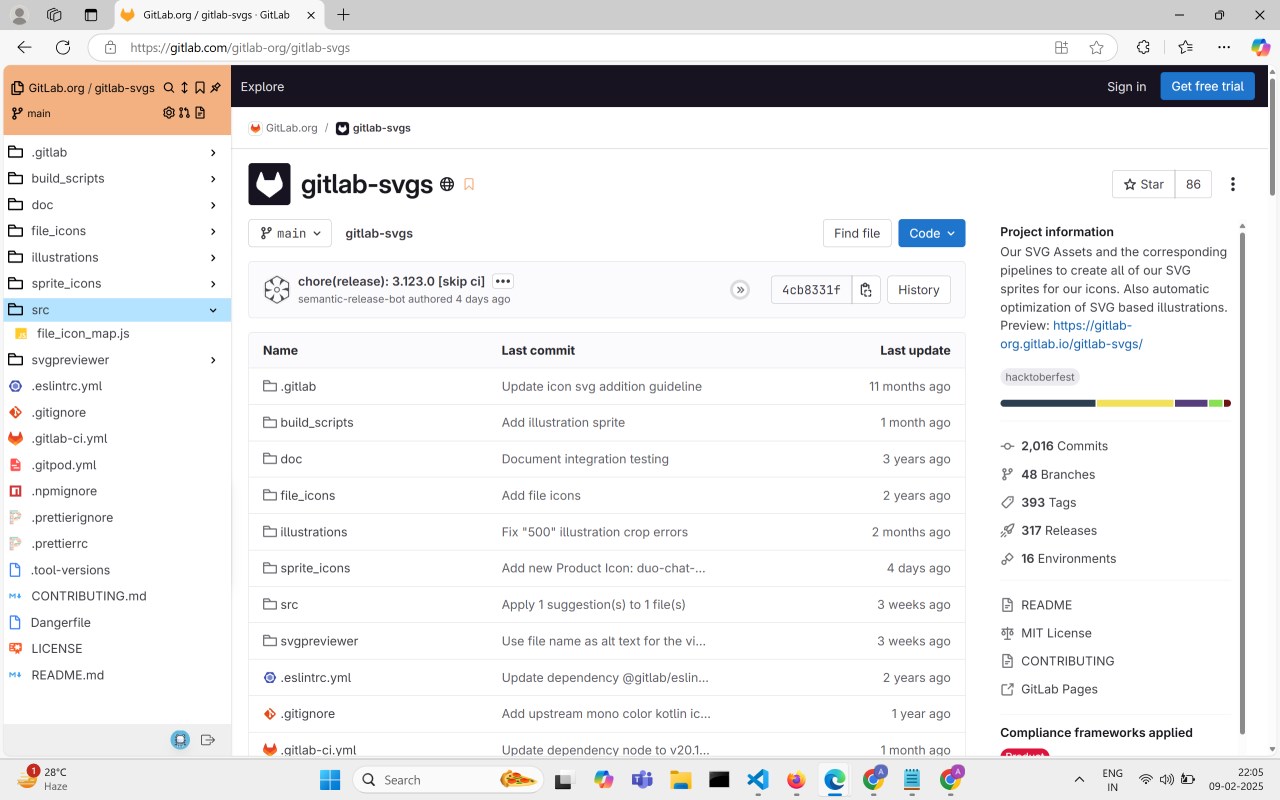Open file_icon_map.js in sidebar tree
Screen dimensions: 1280x800
pyautogui.click(x=83, y=333)
